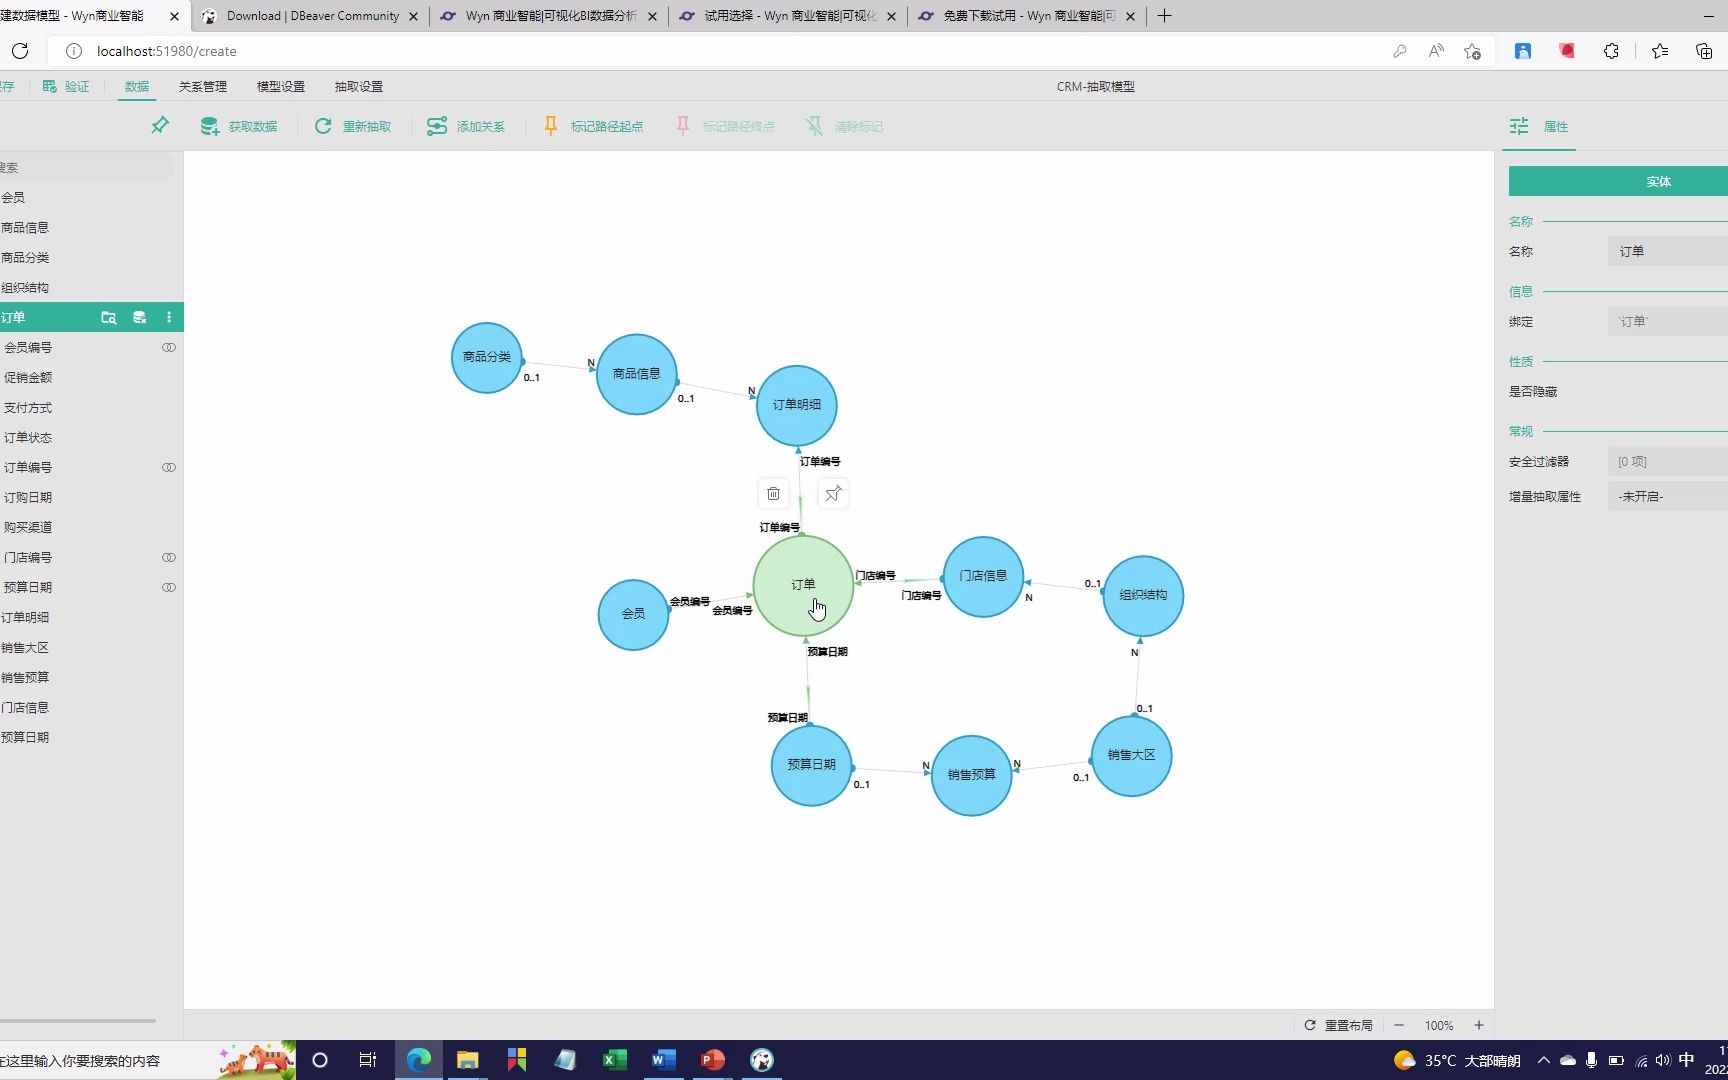The height and width of the screenshot is (1080, 1728).
Task: Click the 销售预算 node in the diagram
Action: (x=971, y=775)
